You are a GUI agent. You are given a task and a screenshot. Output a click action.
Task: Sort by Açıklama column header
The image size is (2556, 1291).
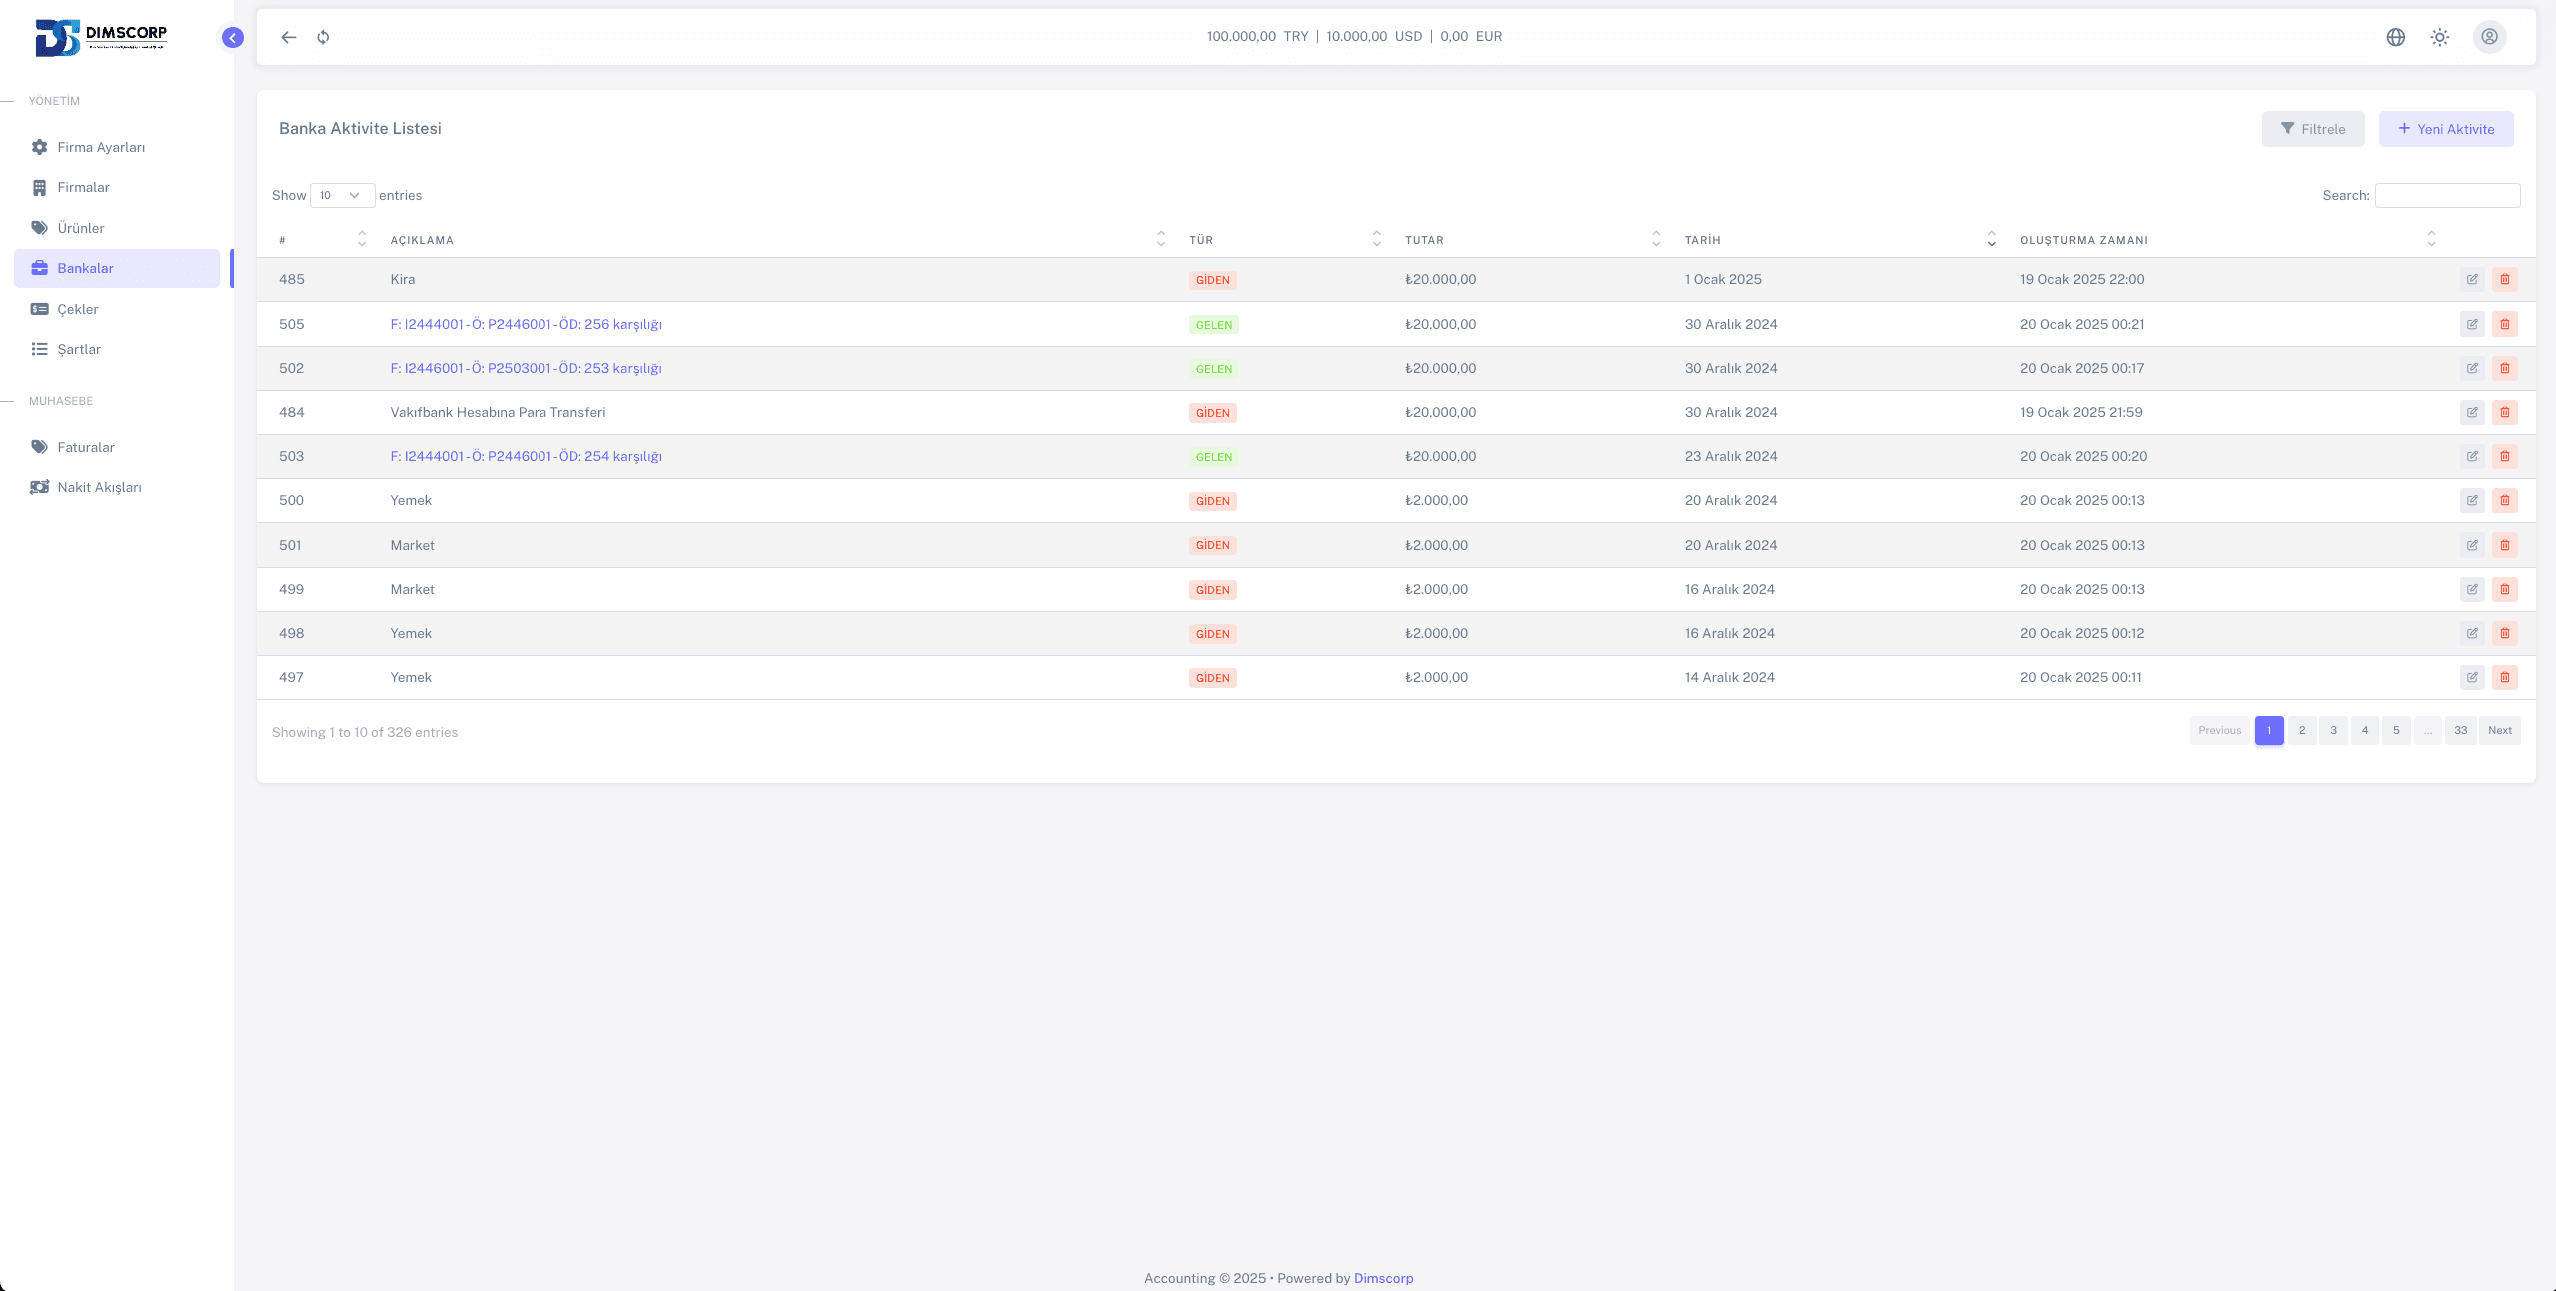422,240
